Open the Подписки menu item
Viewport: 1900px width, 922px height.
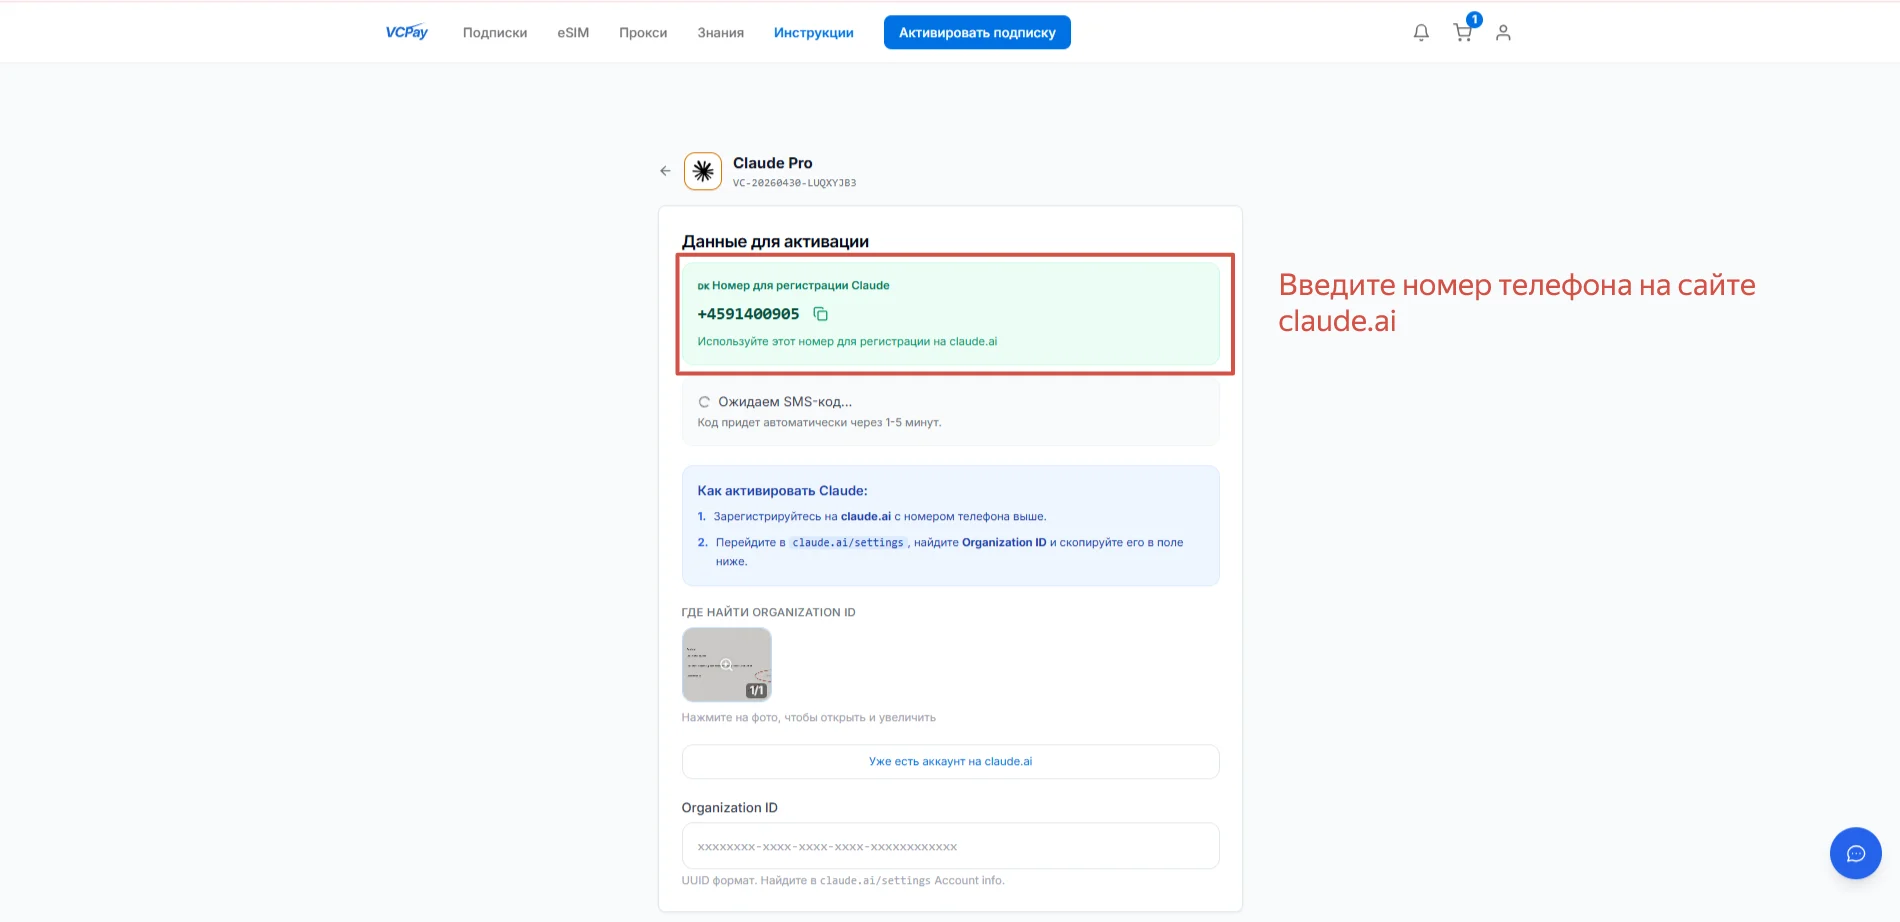pos(495,33)
